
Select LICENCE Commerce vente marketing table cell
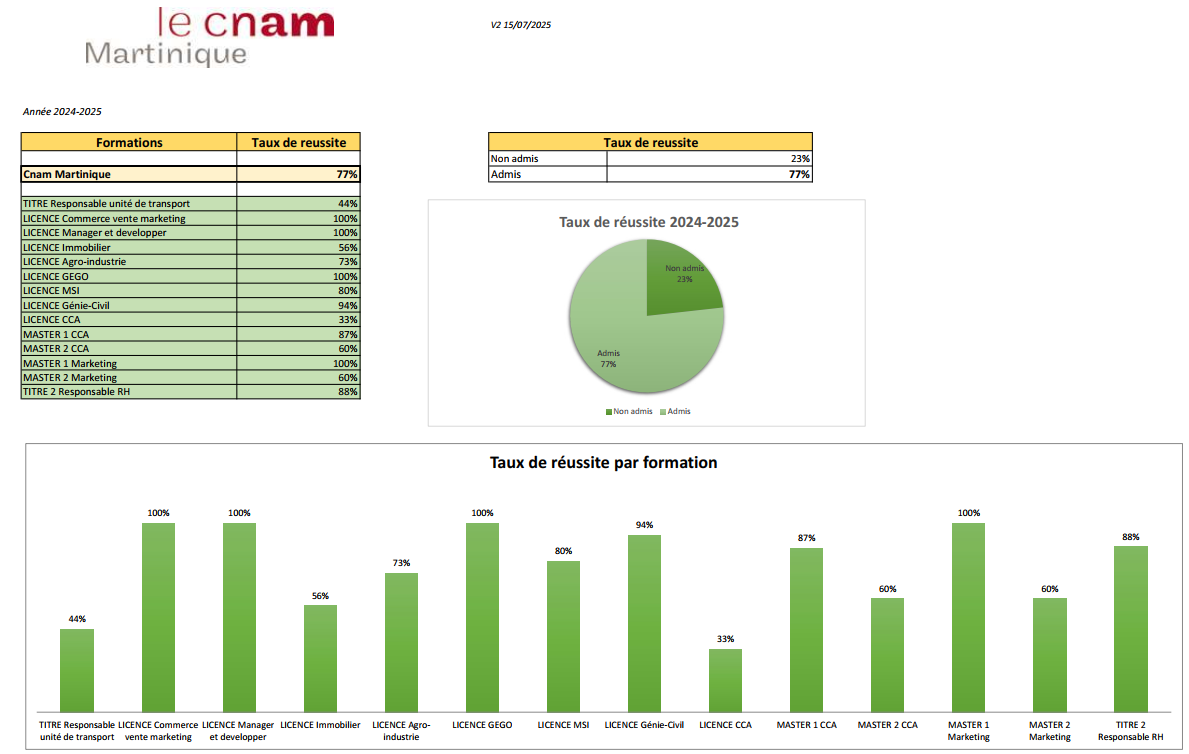click(x=129, y=218)
